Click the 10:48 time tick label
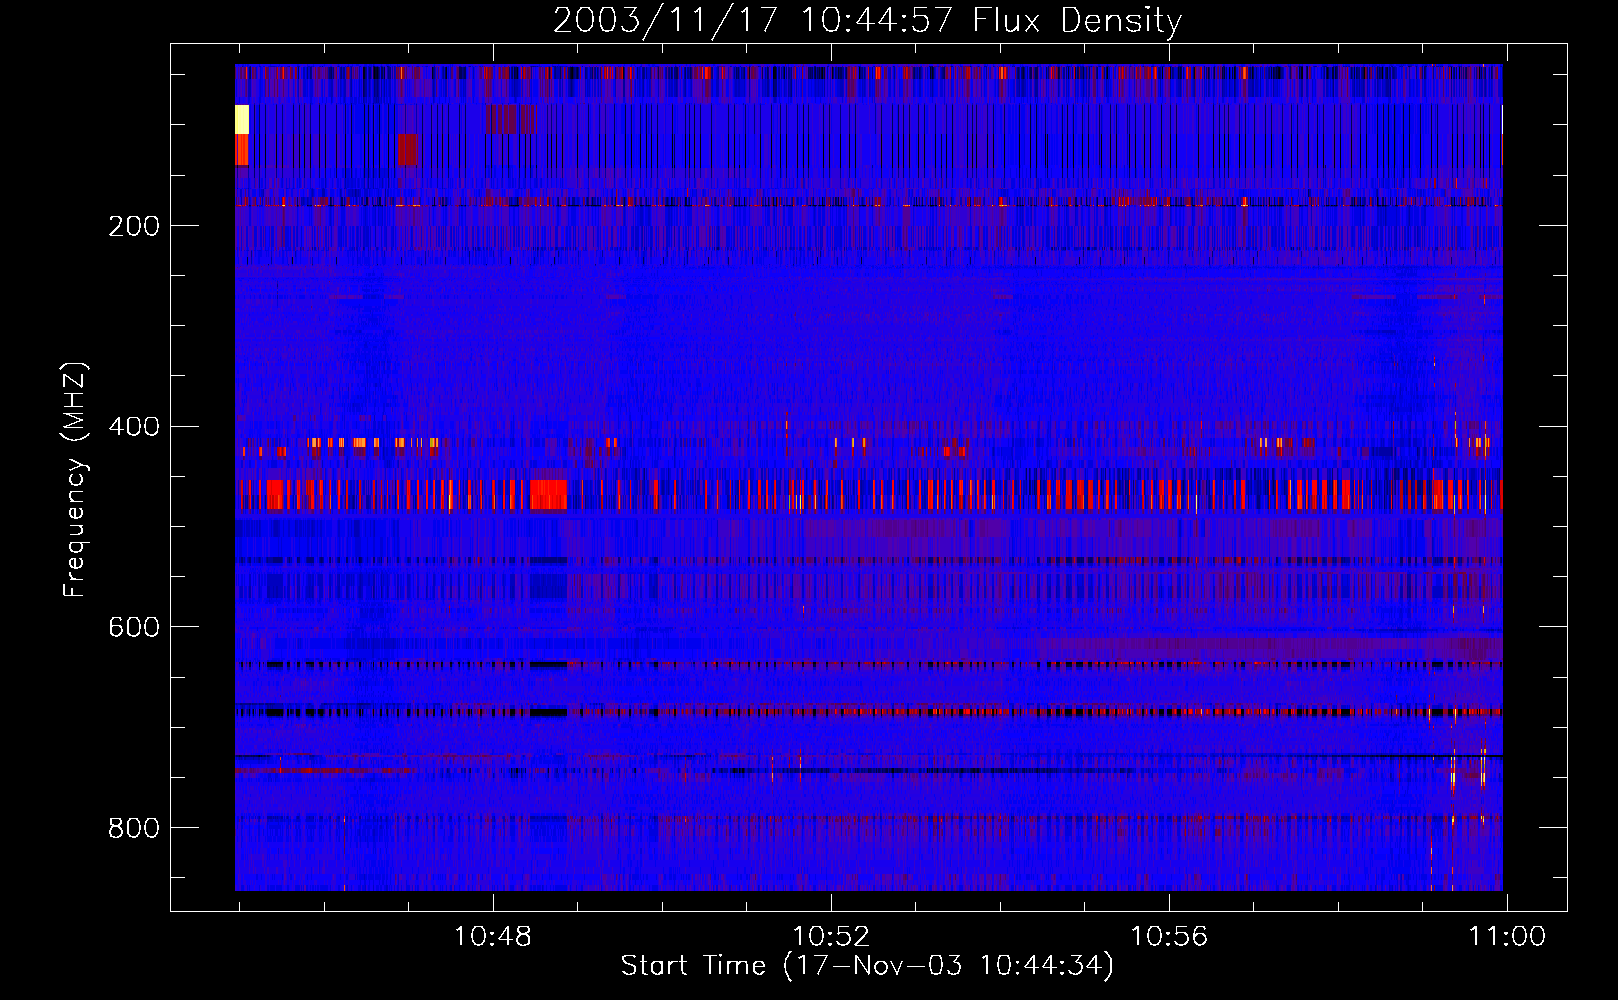The height and width of the screenshot is (1000, 1618). tap(493, 937)
